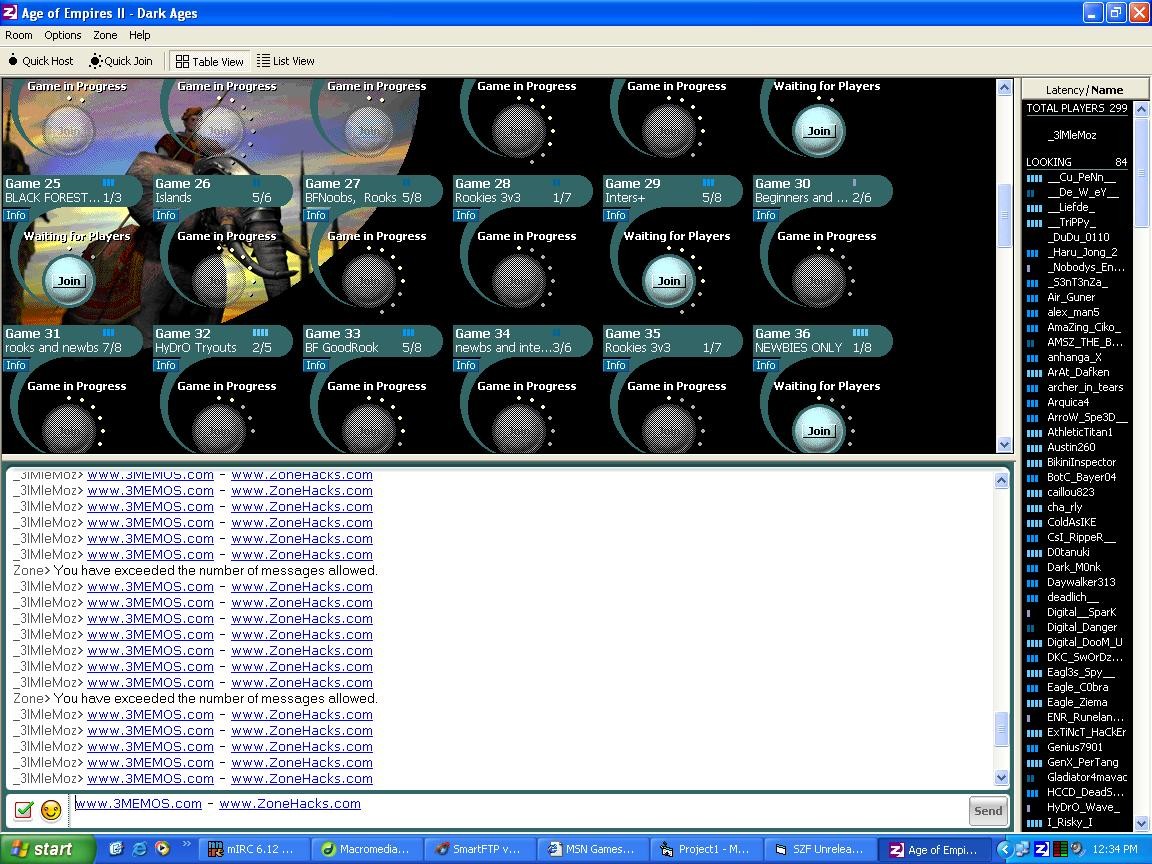1152x864 pixels.
Task: Open the Zone menu
Action: pos(105,35)
